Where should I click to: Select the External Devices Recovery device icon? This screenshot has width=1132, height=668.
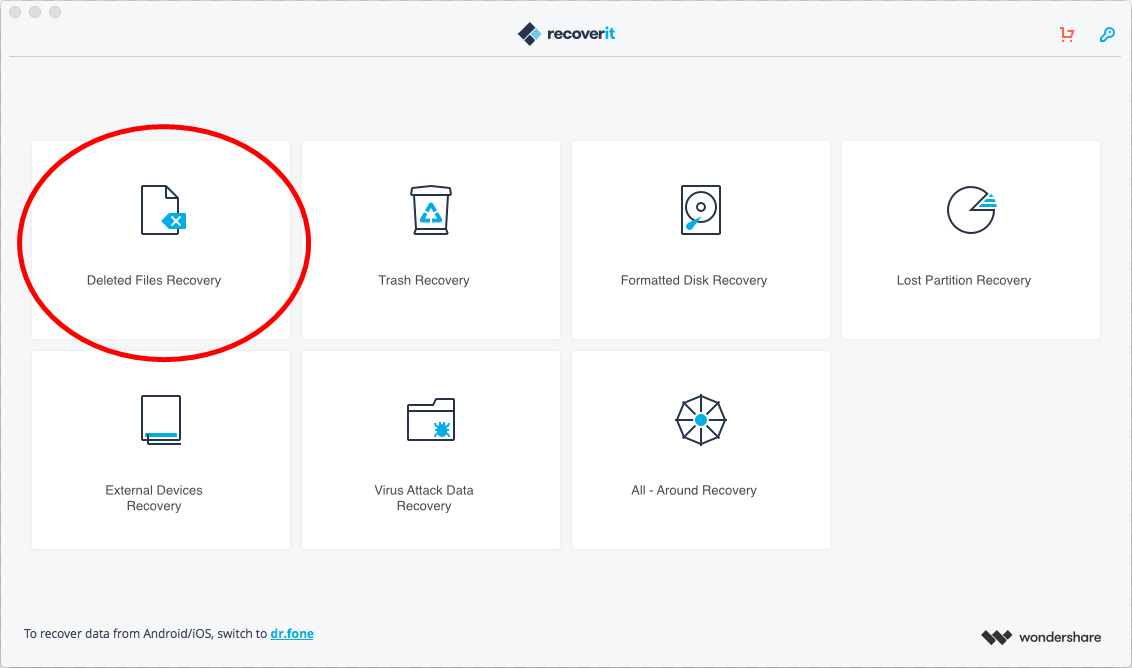161,420
